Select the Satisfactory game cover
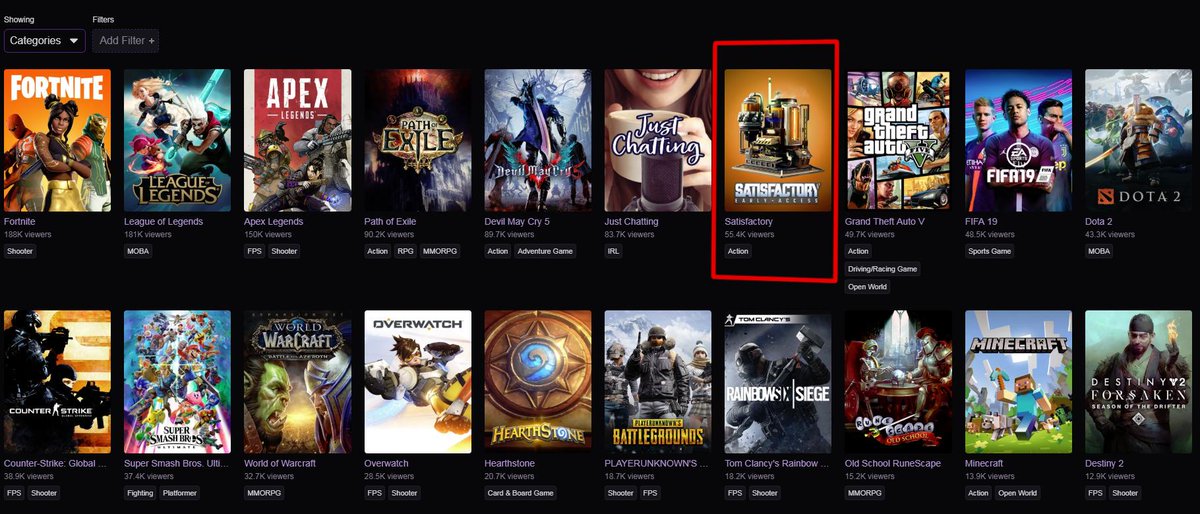 click(x=778, y=140)
